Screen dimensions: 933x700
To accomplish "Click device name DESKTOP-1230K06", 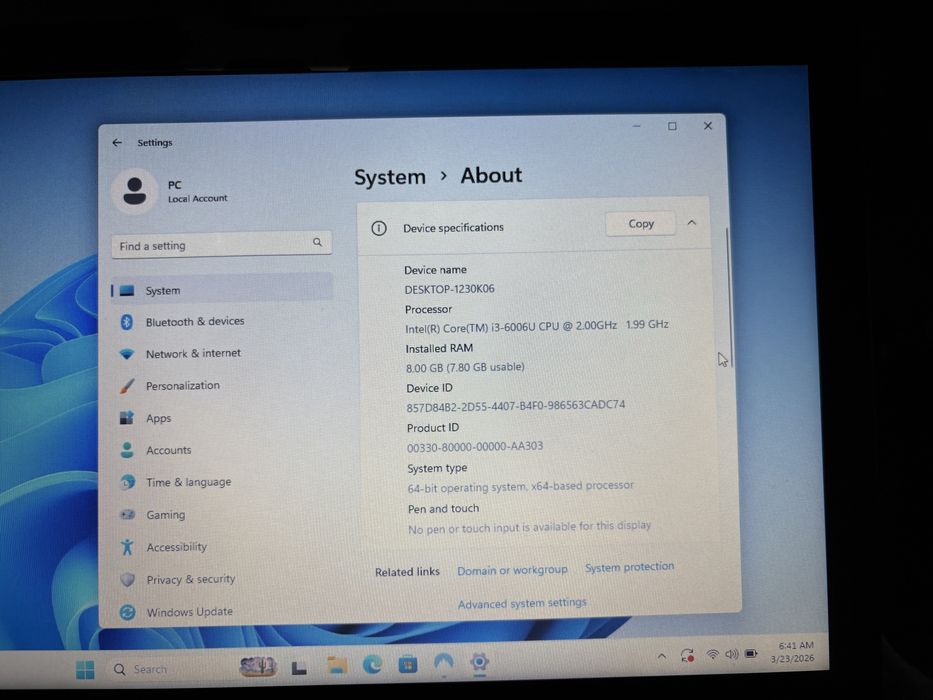I will coord(449,289).
